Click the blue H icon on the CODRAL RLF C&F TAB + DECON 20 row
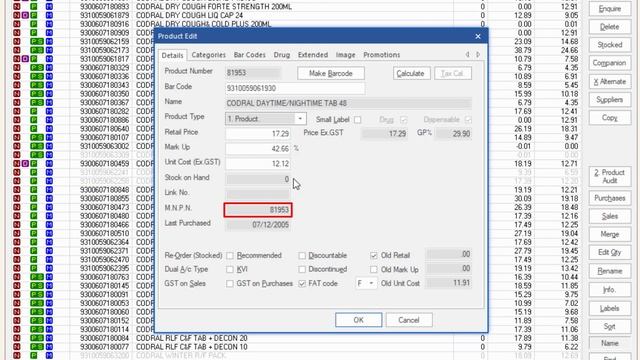The width and height of the screenshot is (640, 360). [49, 338]
